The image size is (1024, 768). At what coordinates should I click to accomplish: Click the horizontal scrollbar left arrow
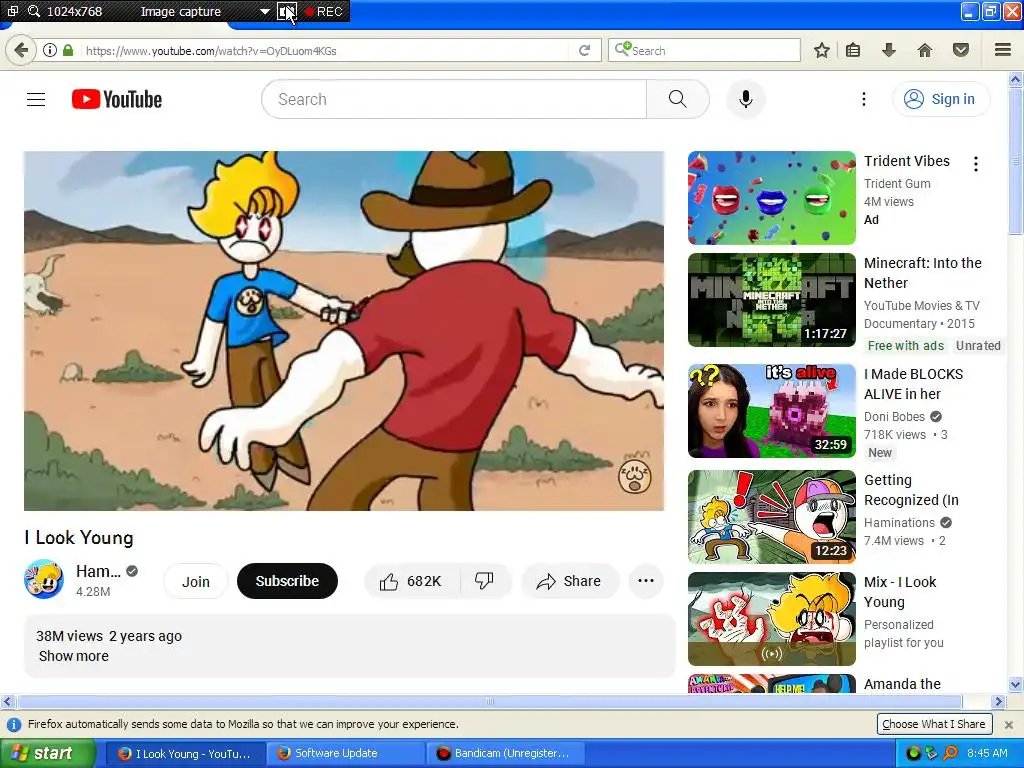tap(7, 702)
